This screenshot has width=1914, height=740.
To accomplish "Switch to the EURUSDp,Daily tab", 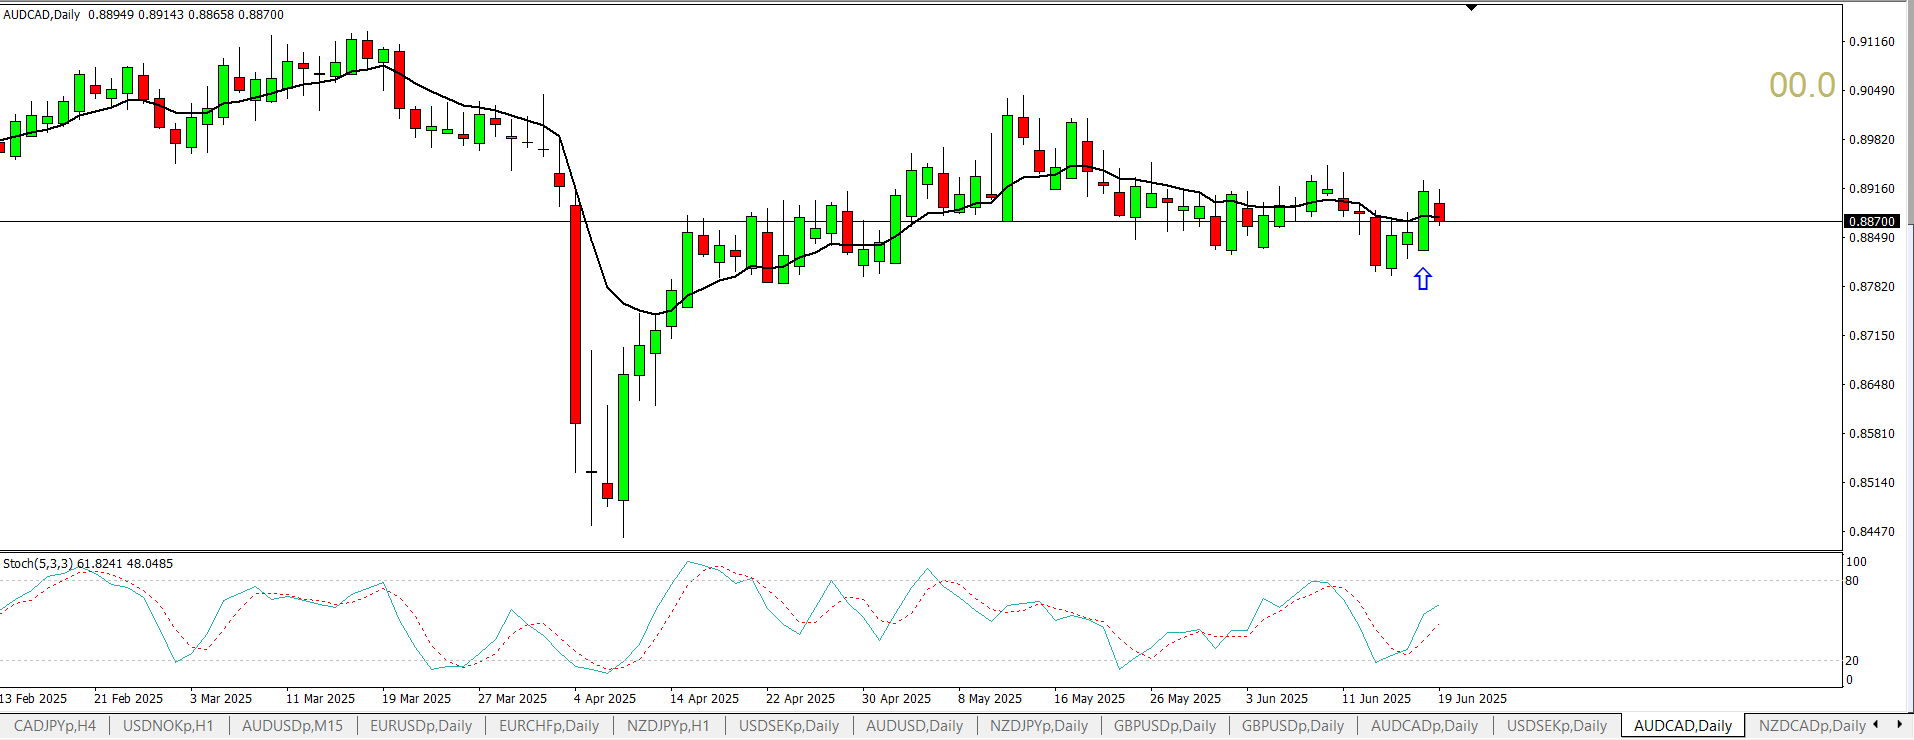I will pyautogui.click(x=421, y=726).
